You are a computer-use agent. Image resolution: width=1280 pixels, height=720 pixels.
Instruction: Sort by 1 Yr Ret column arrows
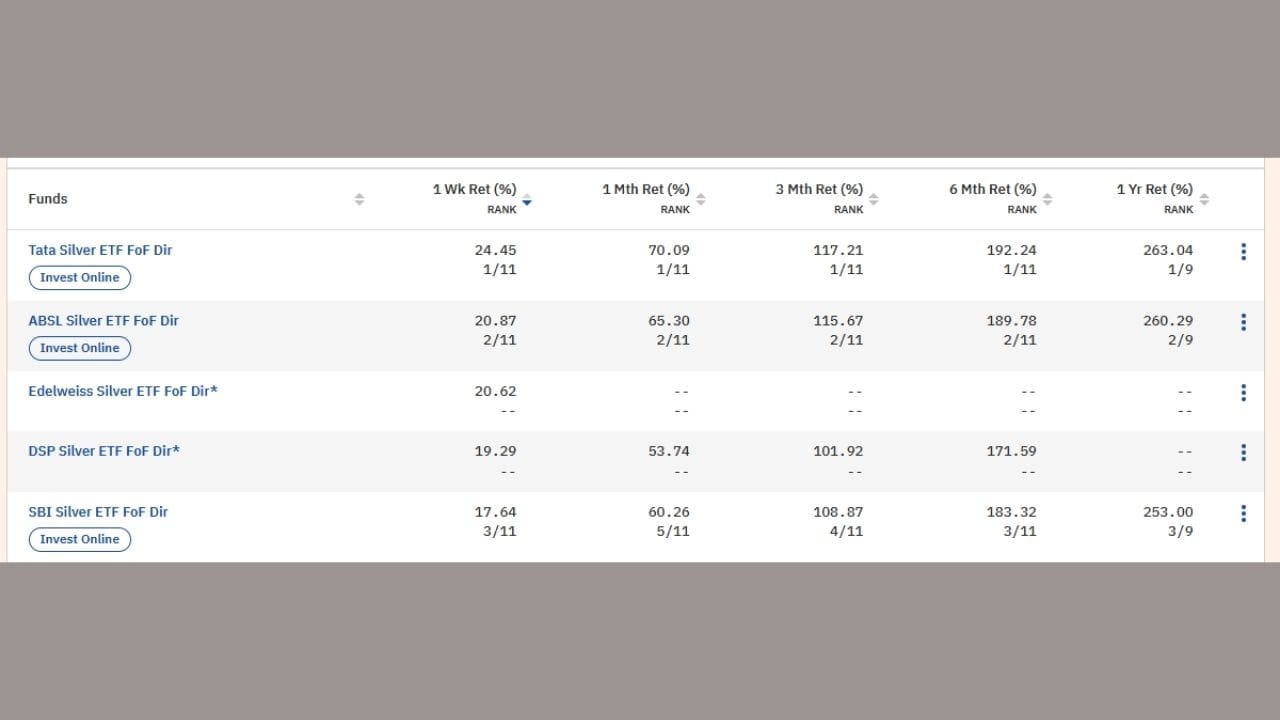coord(1204,199)
